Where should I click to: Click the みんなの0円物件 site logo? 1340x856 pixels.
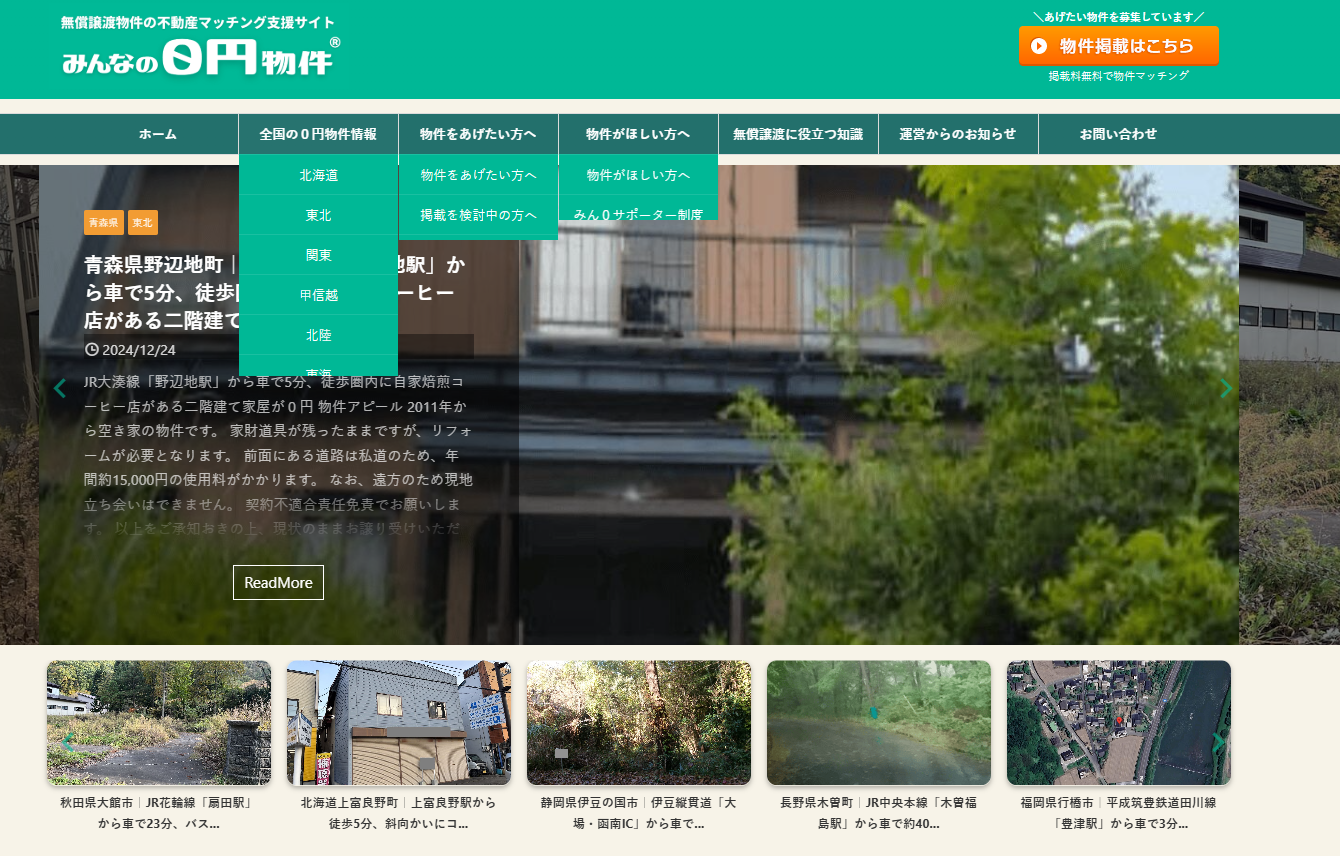(x=200, y=58)
